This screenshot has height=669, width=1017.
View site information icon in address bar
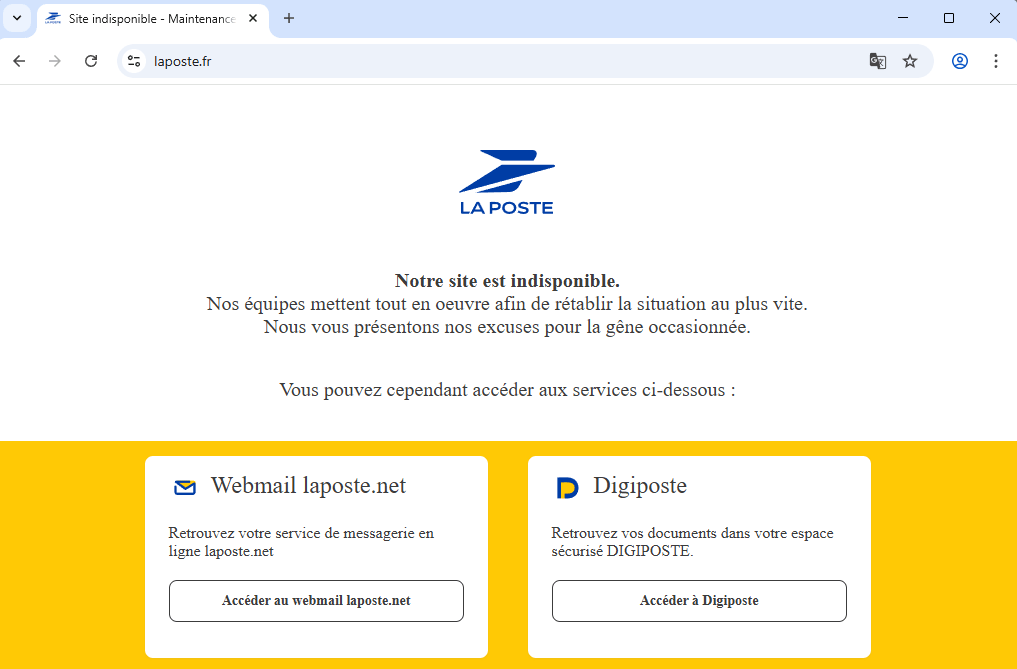point(134,61)
